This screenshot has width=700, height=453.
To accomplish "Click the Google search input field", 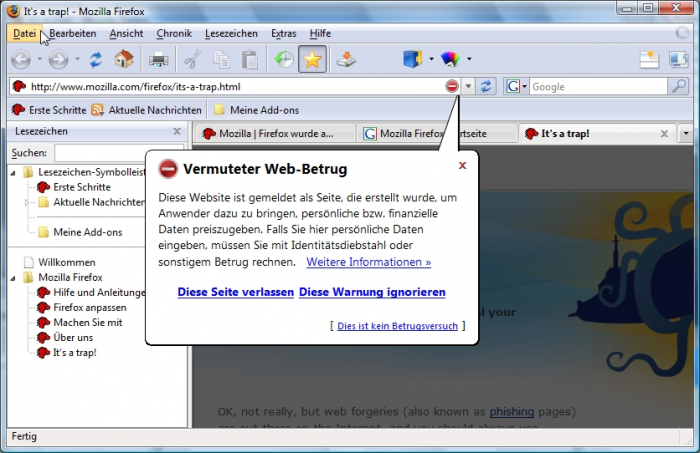I will [598, 87].
